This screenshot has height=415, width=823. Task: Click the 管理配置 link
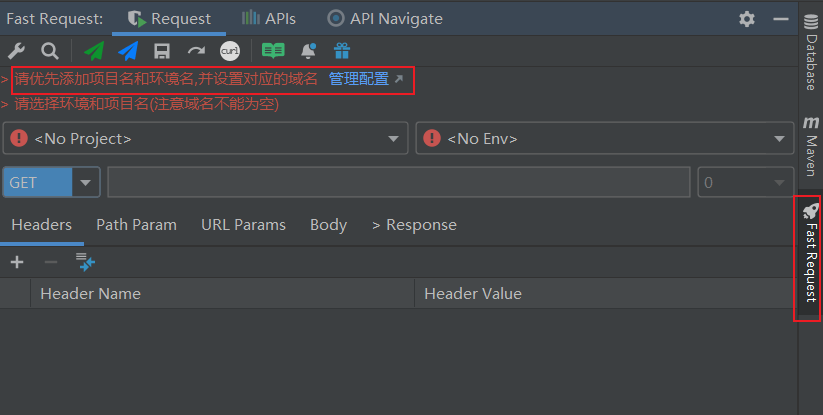(359, 79)
